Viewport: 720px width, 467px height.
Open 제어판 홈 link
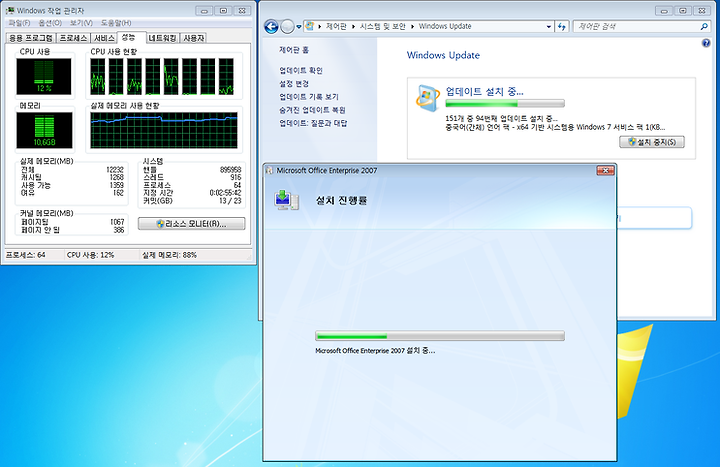294,50
